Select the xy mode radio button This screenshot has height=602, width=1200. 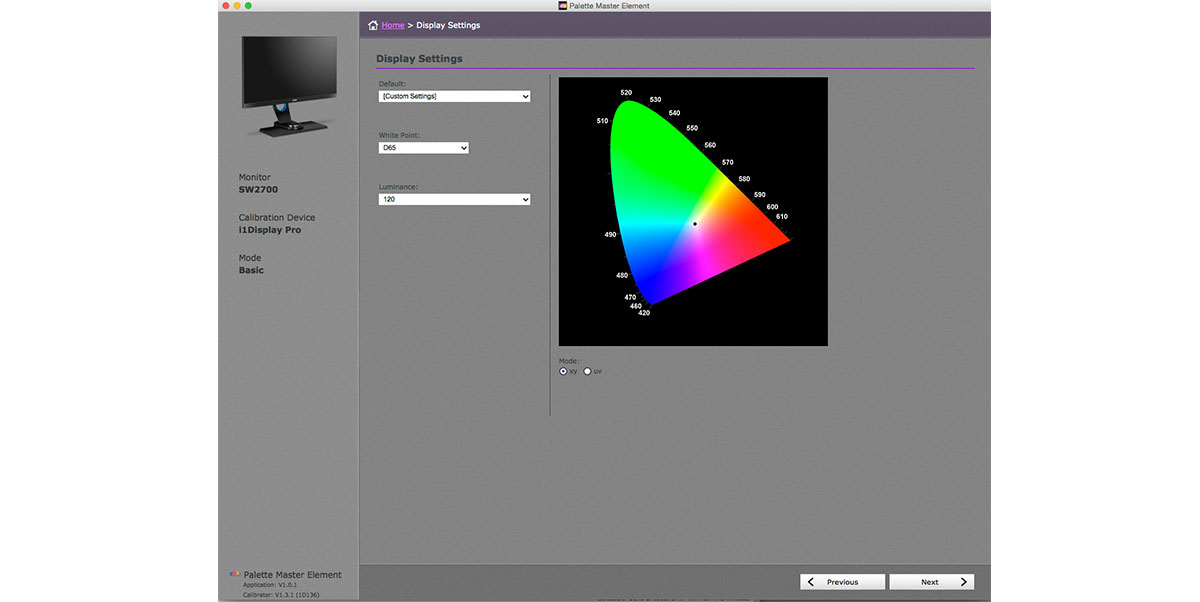[564, 371]
